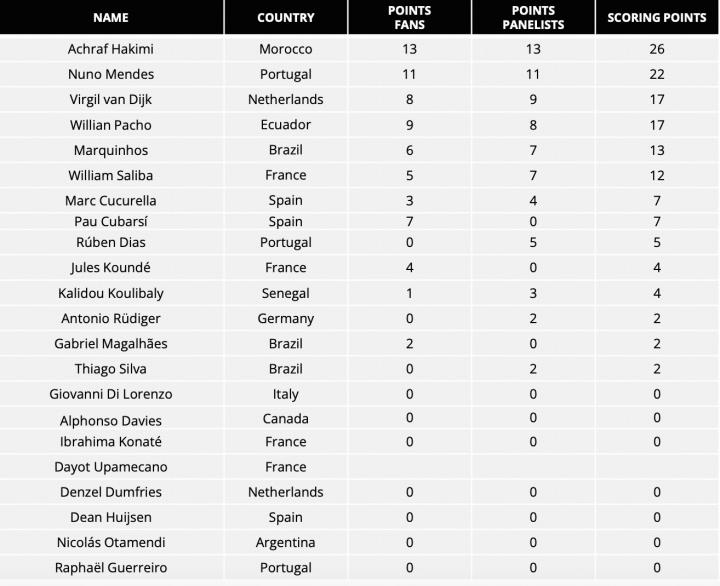
Task: Select Kalidou Koulibaly's name cell
Action: (x=111, y=293)
